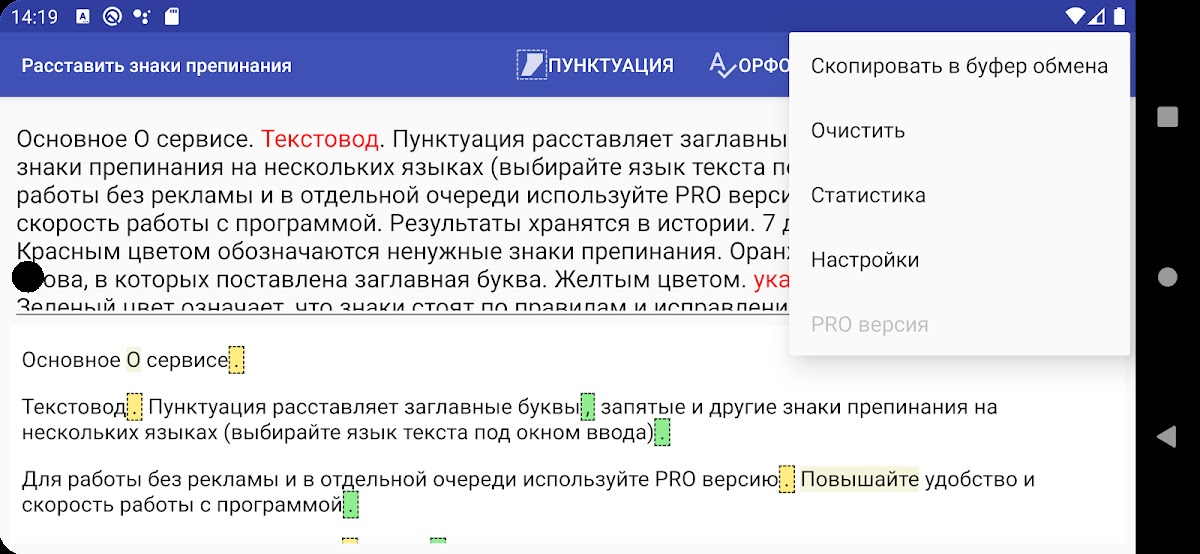Tap the black cursor handle in input
The height and width of the screenshot is (554, 1200).
29,277
